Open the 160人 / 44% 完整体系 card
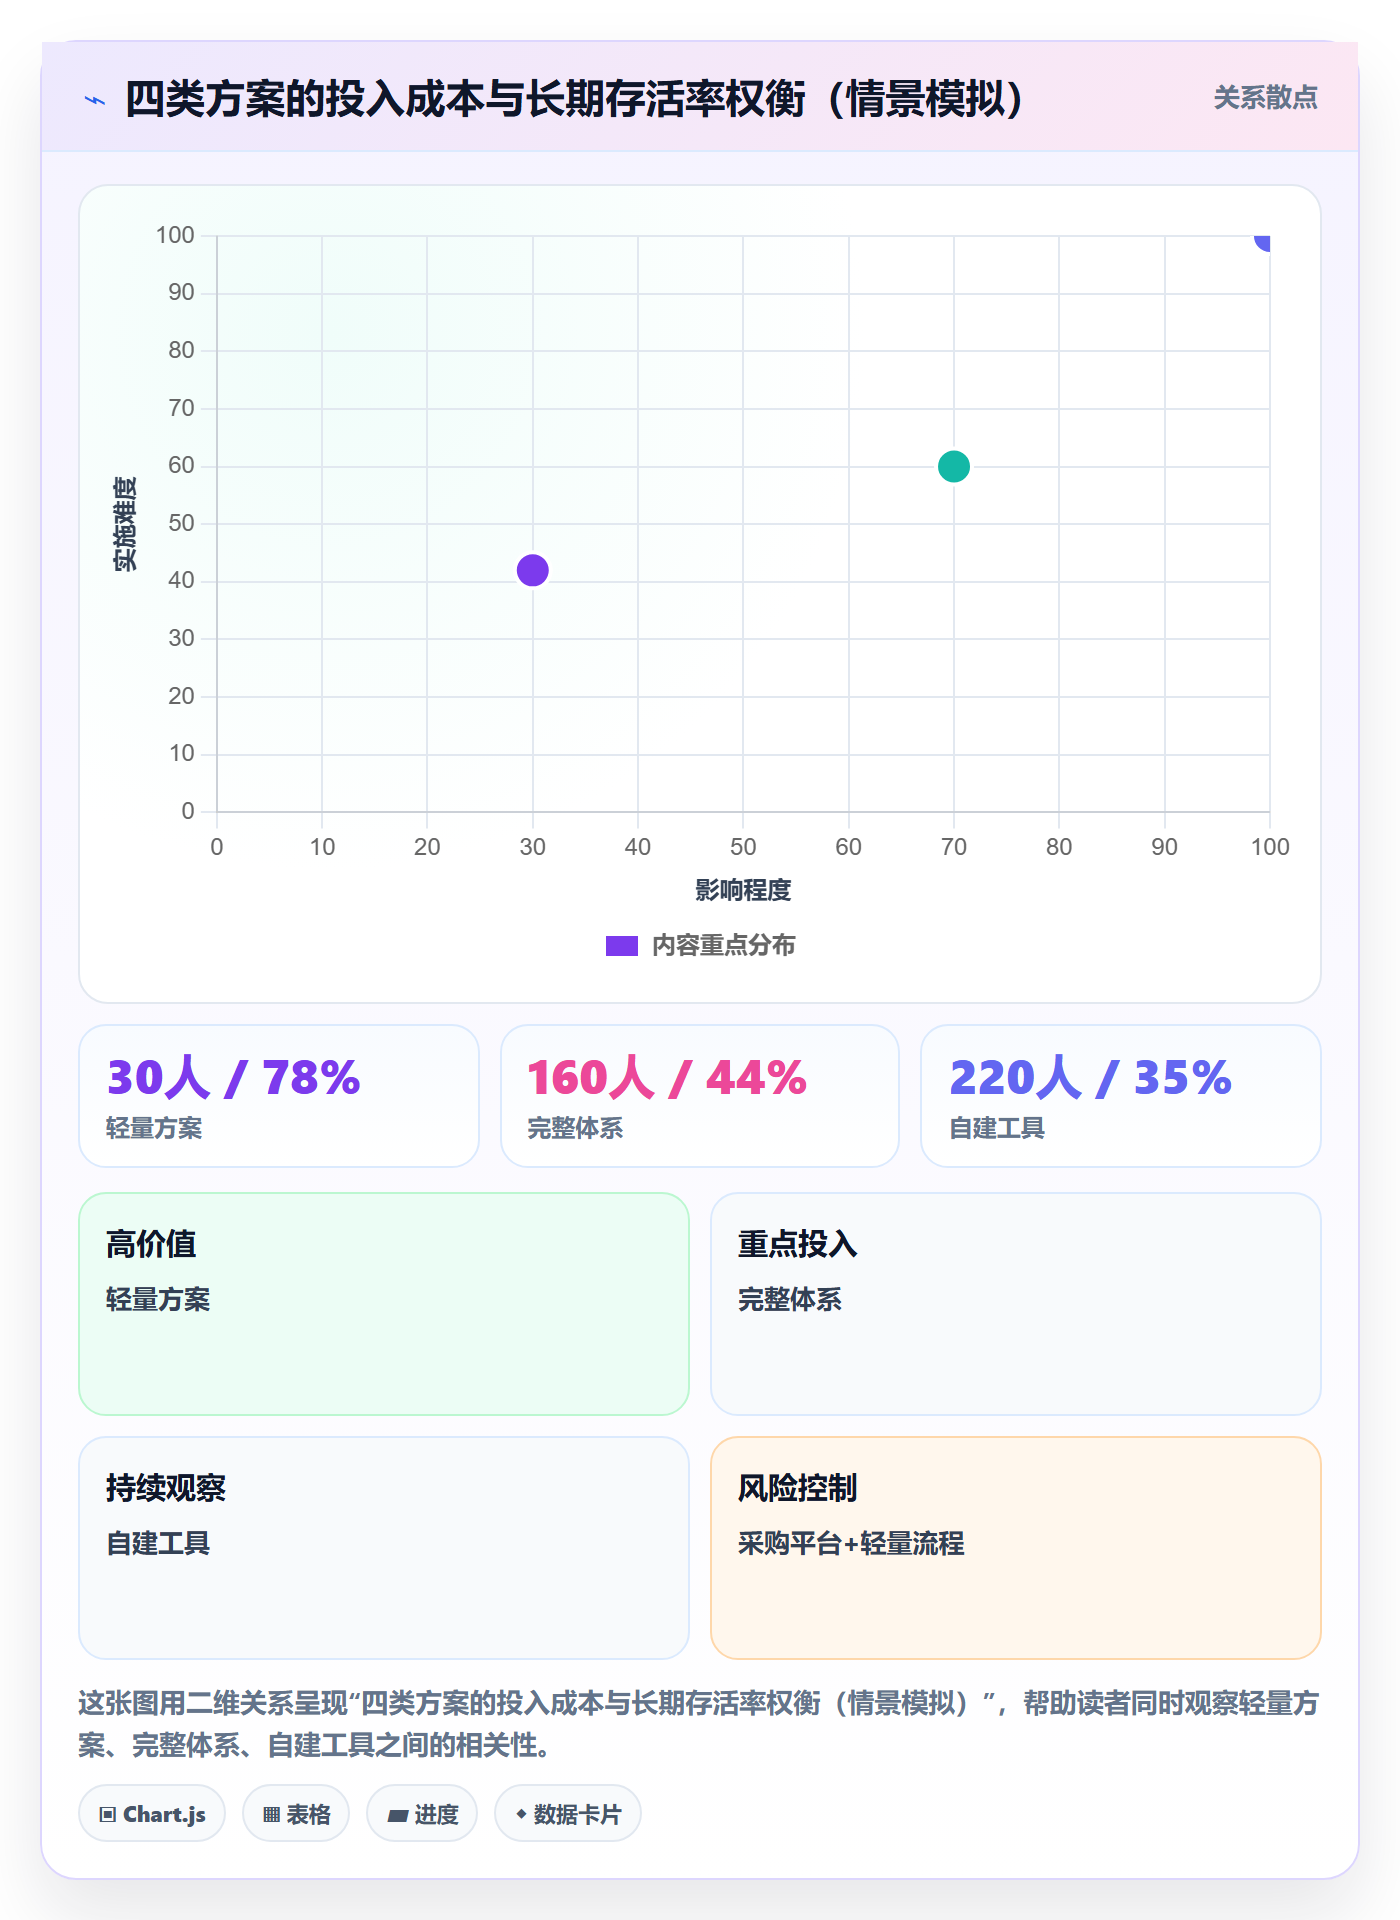Screen dimensions: 1400x1920 pos(700,1096)
